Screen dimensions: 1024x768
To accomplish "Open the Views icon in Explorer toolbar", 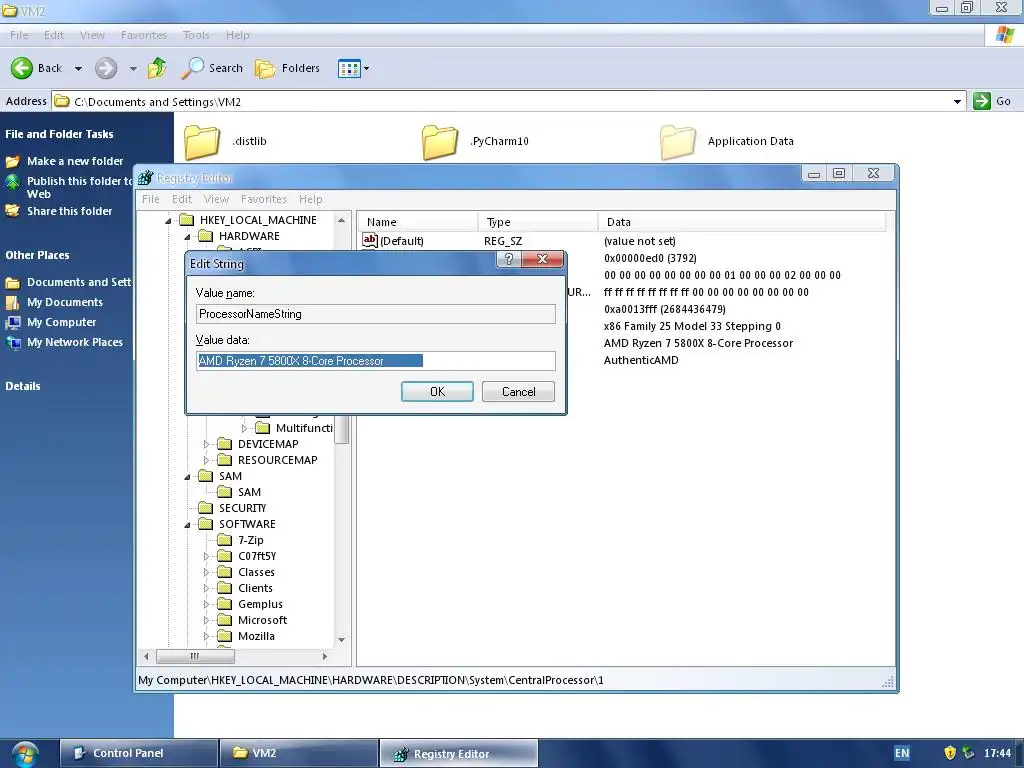I will pyautogui.click(x=349, y=68).
